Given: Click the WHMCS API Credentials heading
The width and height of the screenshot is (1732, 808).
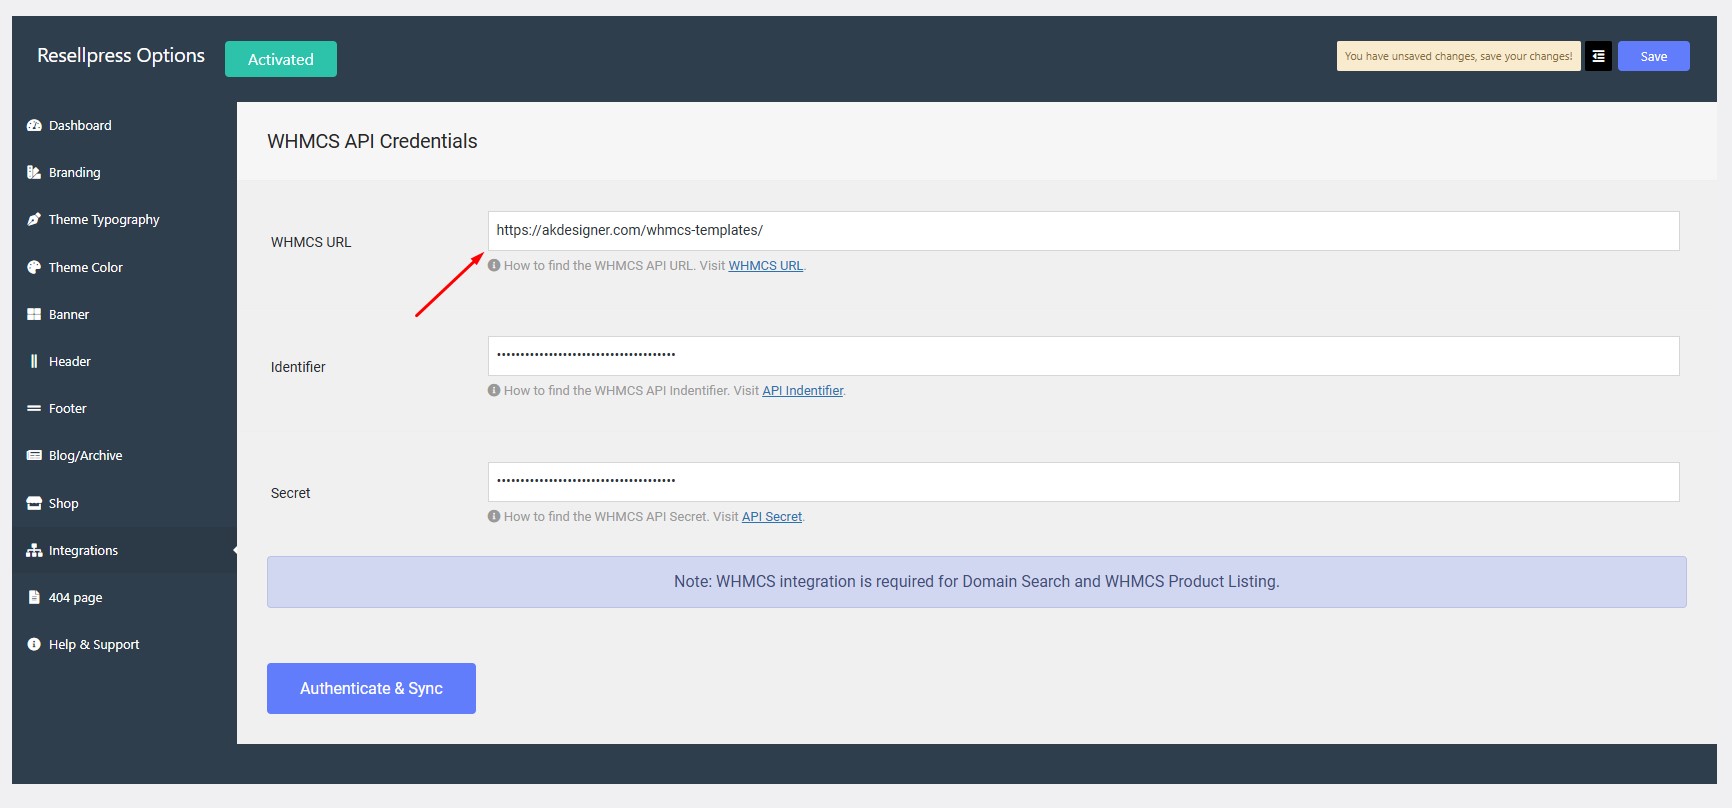Looking at the screenshot, I should point(372,141).
